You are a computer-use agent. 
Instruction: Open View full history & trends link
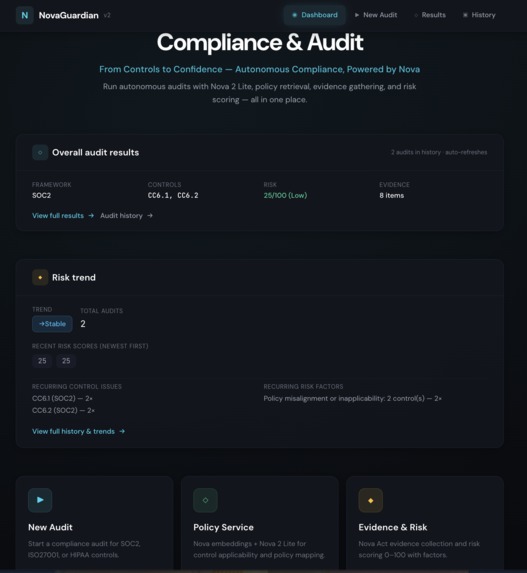pos(73,431)
